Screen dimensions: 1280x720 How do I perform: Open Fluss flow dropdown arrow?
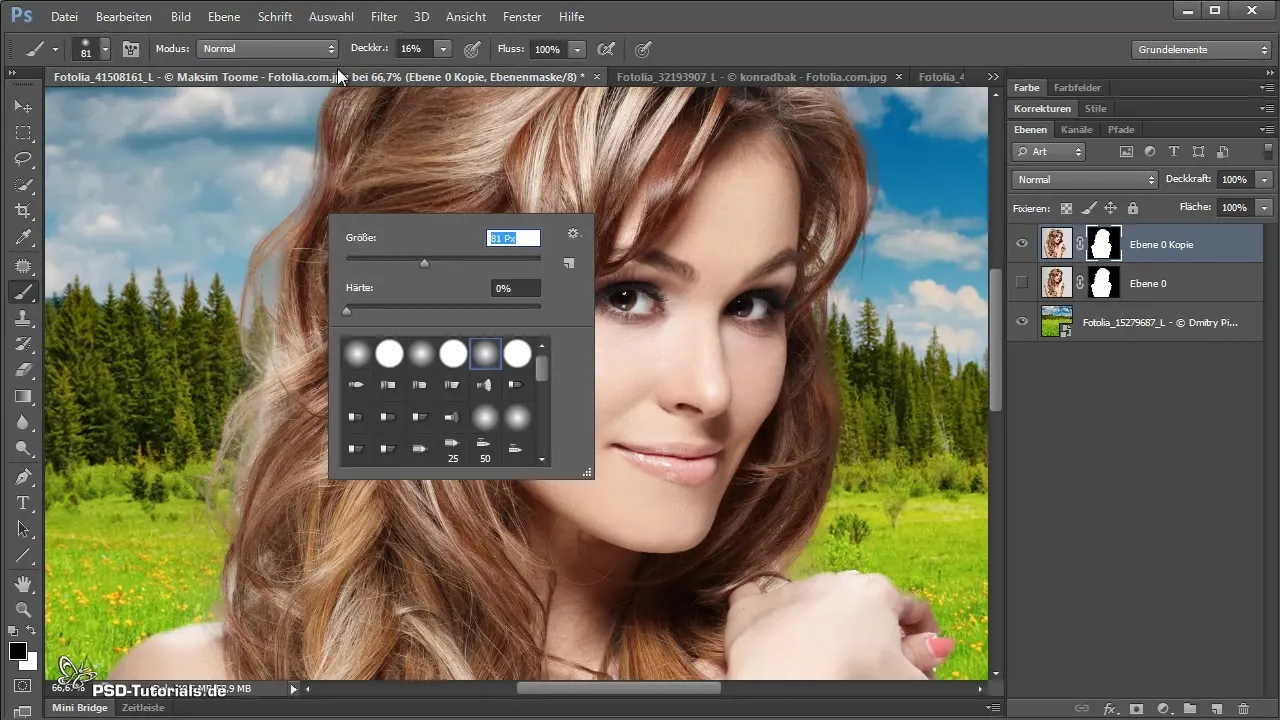(577, 48)
